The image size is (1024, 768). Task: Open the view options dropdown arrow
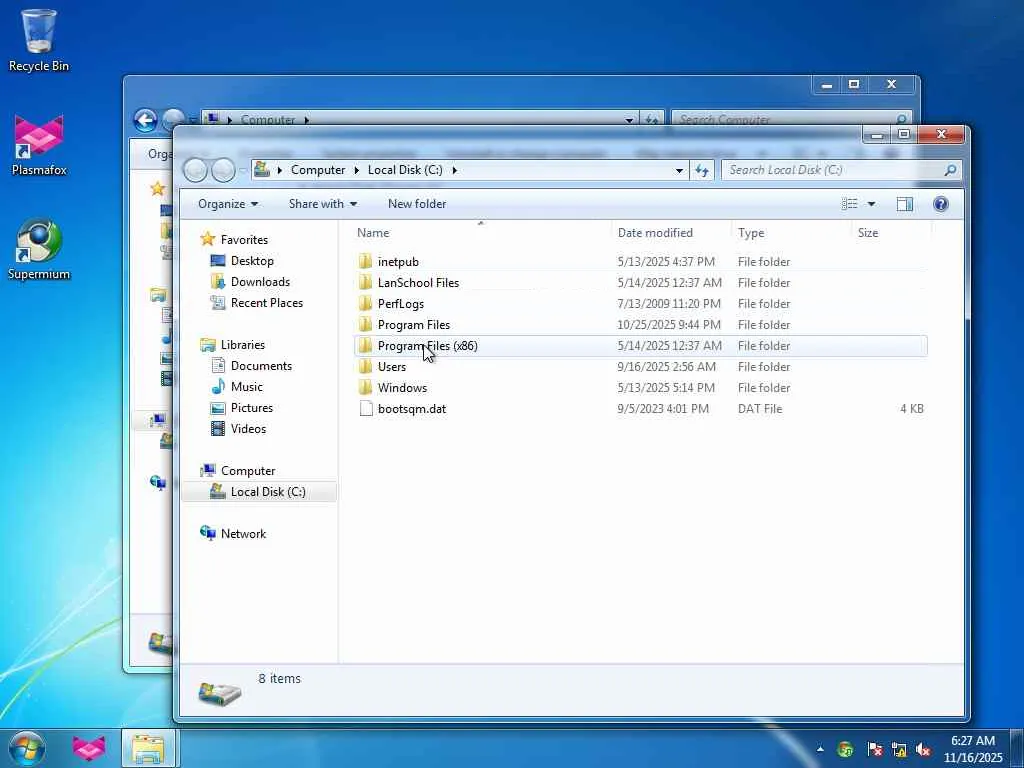click(x=871, y=204)
